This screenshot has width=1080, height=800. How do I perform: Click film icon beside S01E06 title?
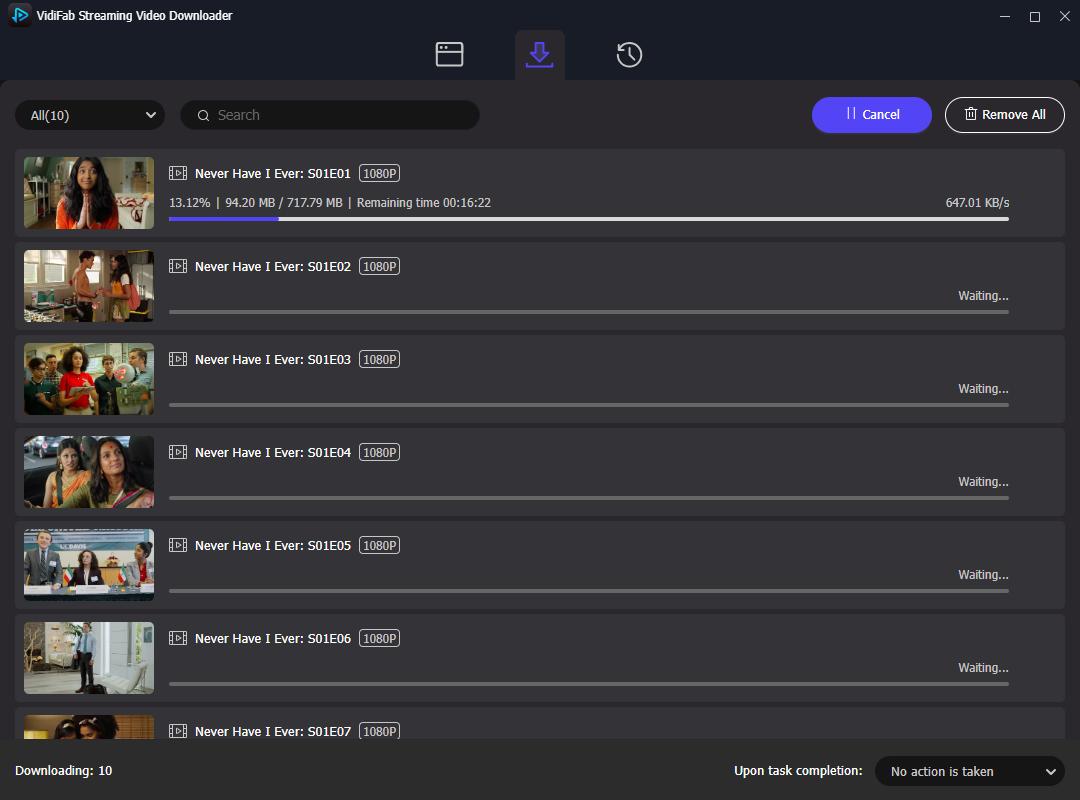[178, 638]
